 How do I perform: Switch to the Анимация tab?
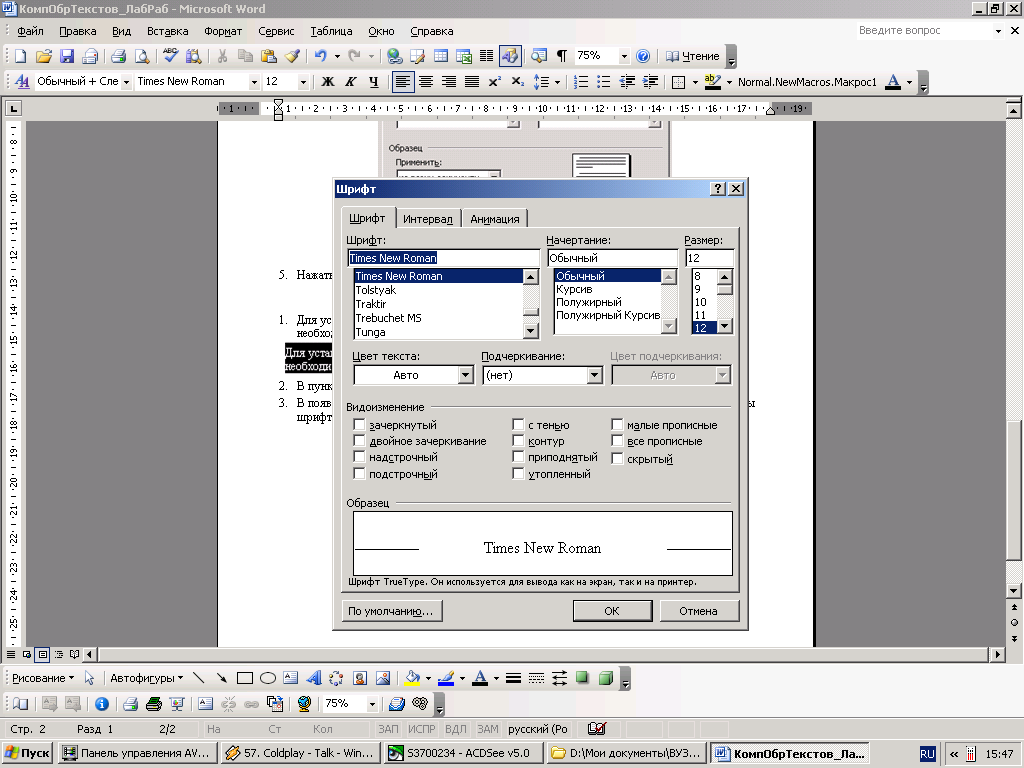pos(494,219)
